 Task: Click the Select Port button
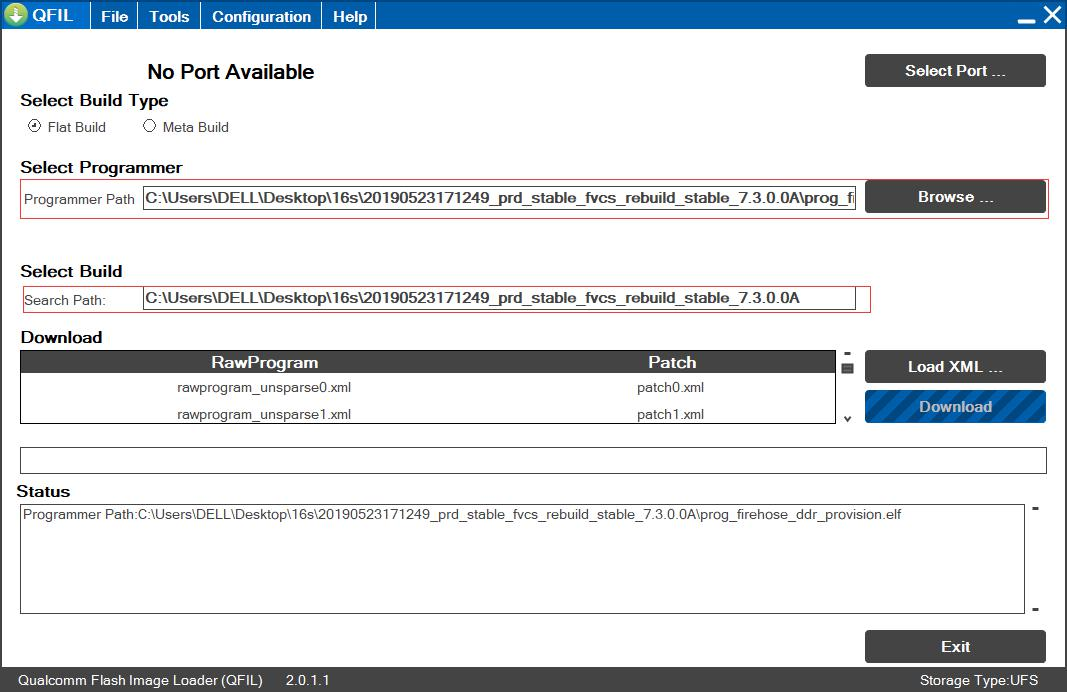[955, 71]
